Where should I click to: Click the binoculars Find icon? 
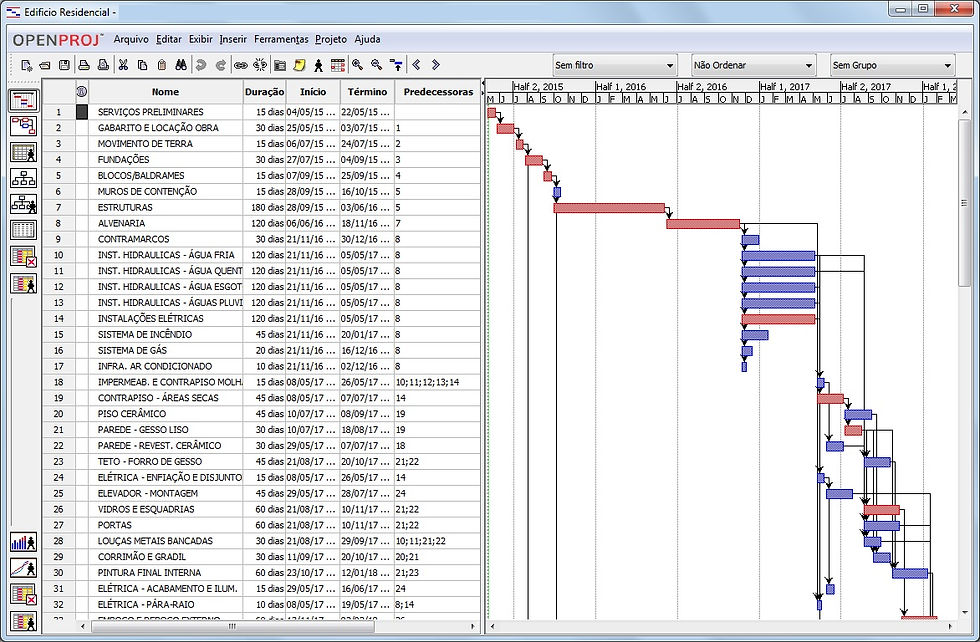pyautogui.click(x=181, y=65)
